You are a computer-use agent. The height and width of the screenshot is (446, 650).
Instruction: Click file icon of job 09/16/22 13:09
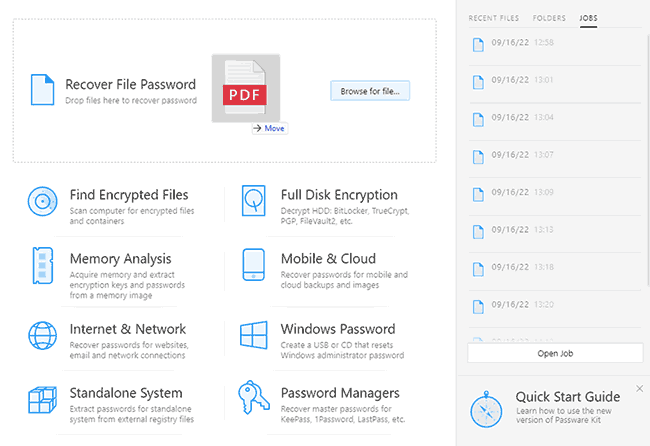click(478, 194)
